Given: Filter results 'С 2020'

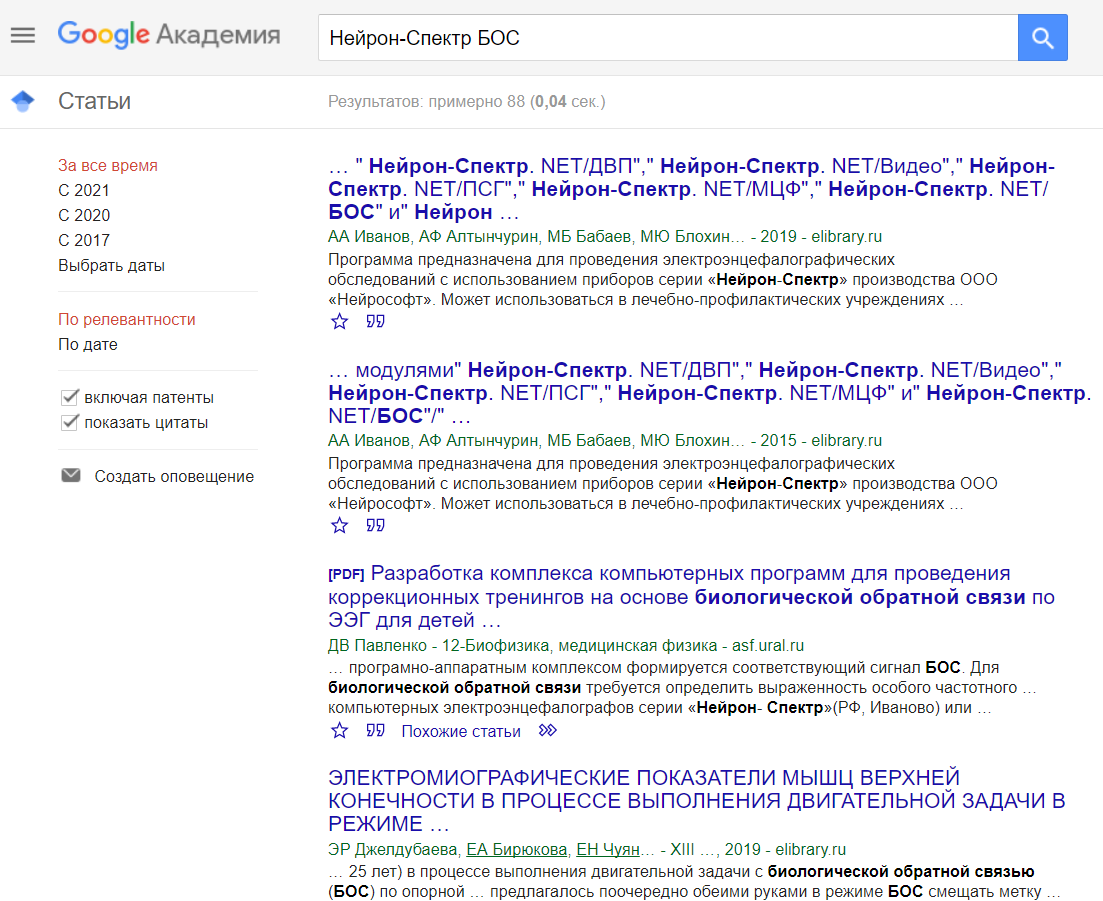Looking at the screenshot, I should pos(84,215).
